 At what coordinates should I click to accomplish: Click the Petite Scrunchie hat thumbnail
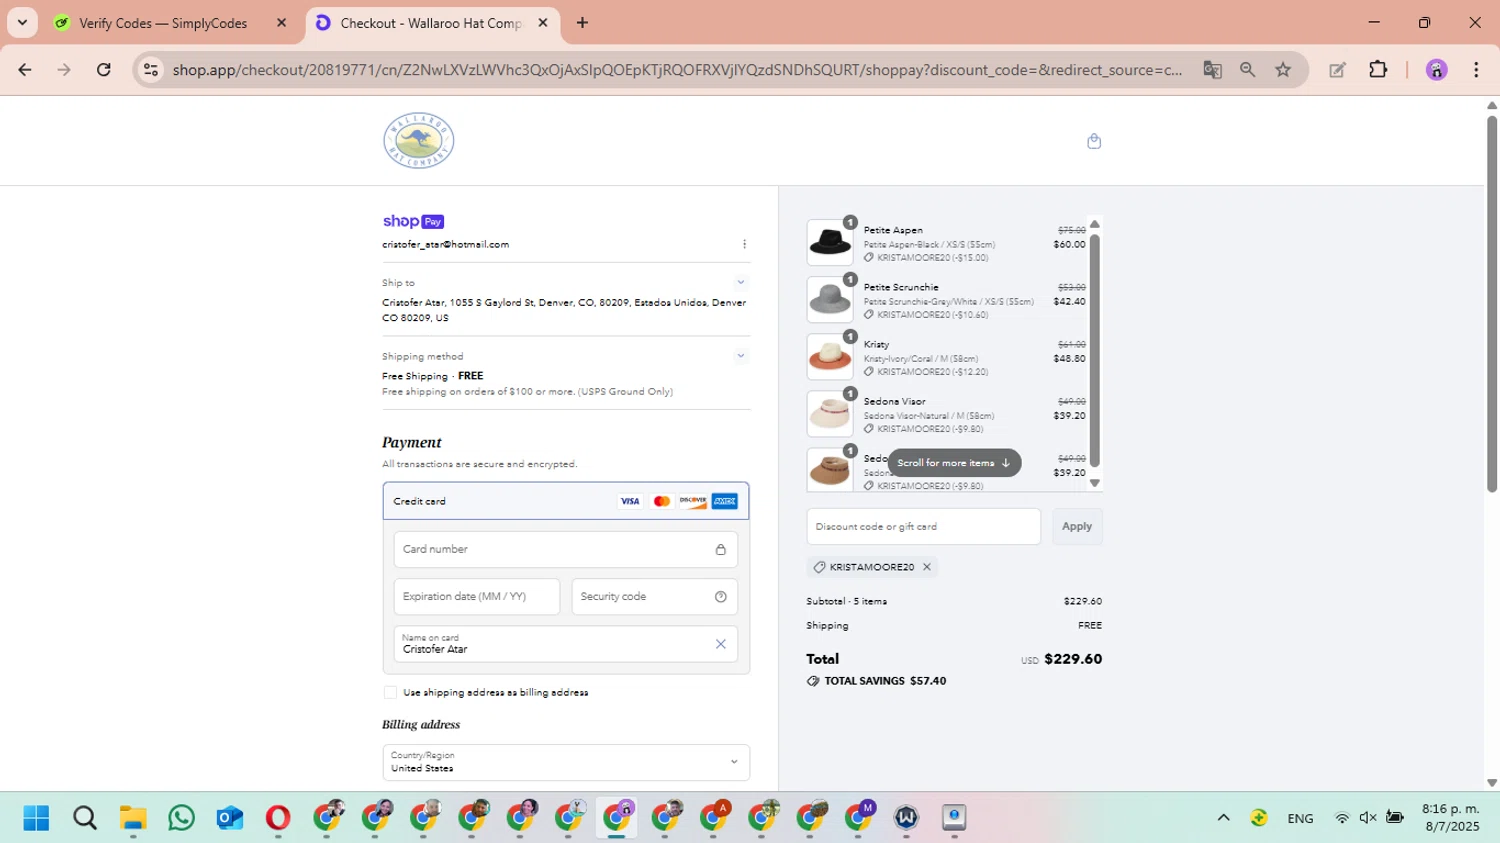click(830, 300)
